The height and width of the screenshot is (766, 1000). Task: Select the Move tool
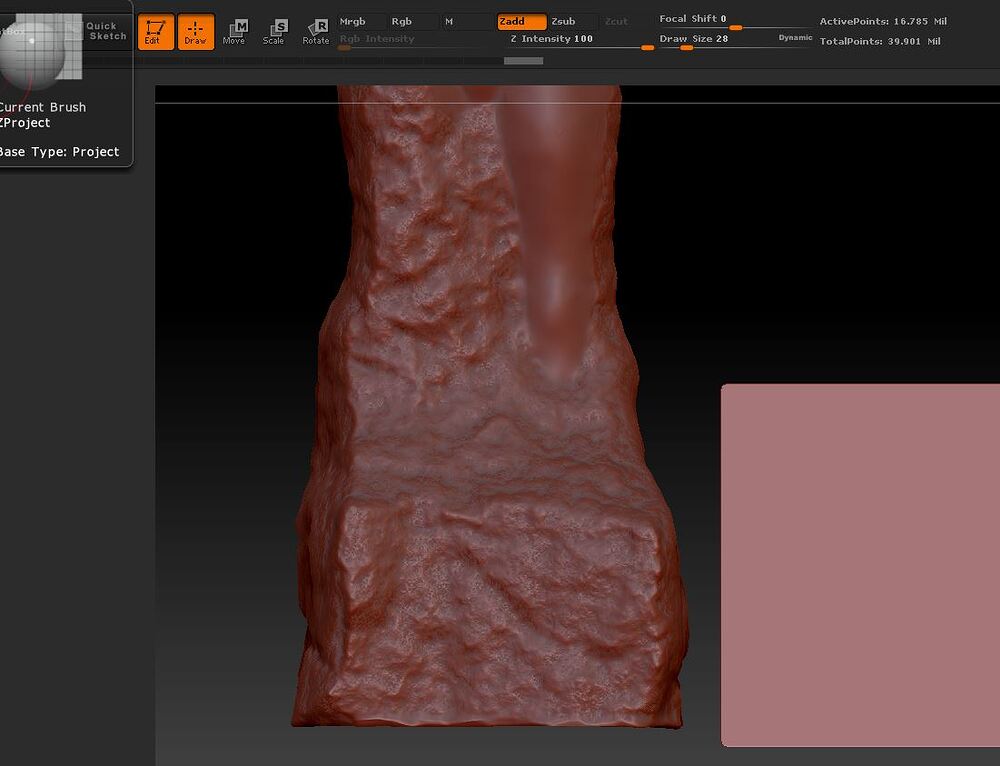click(234, 32)
